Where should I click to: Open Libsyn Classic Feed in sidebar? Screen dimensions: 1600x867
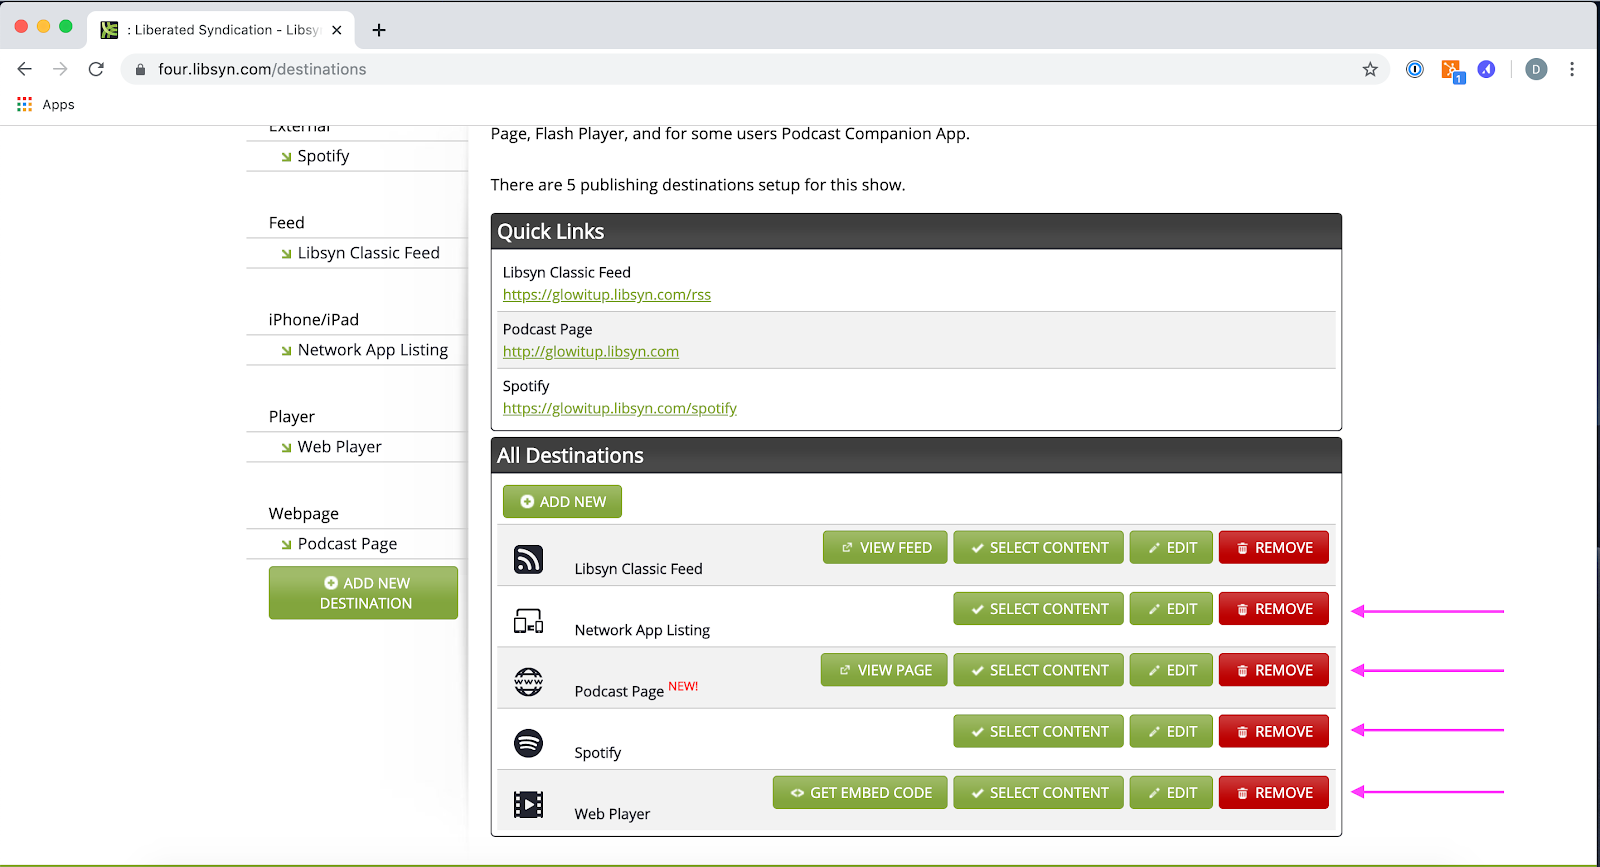click(368, 253)
